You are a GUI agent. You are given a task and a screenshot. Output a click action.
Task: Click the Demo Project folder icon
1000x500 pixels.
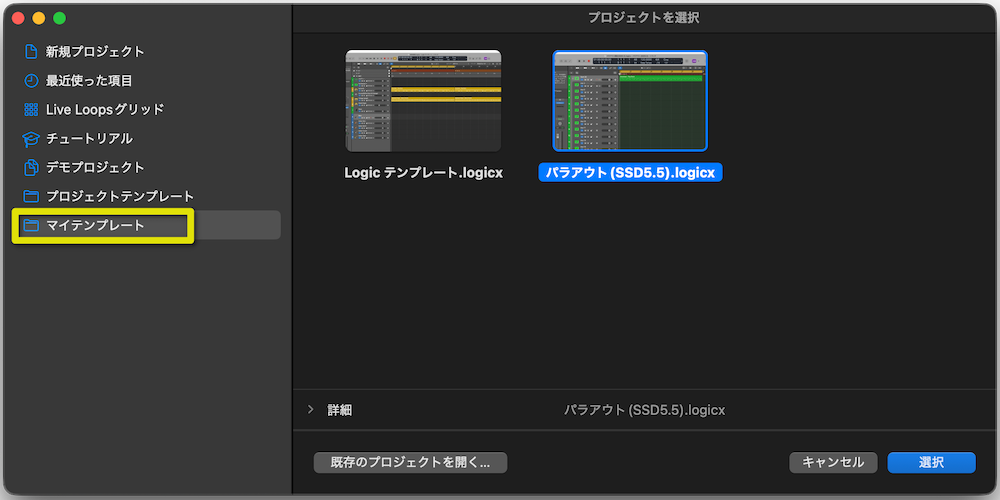pyautogui.click(x=31, y=168)
